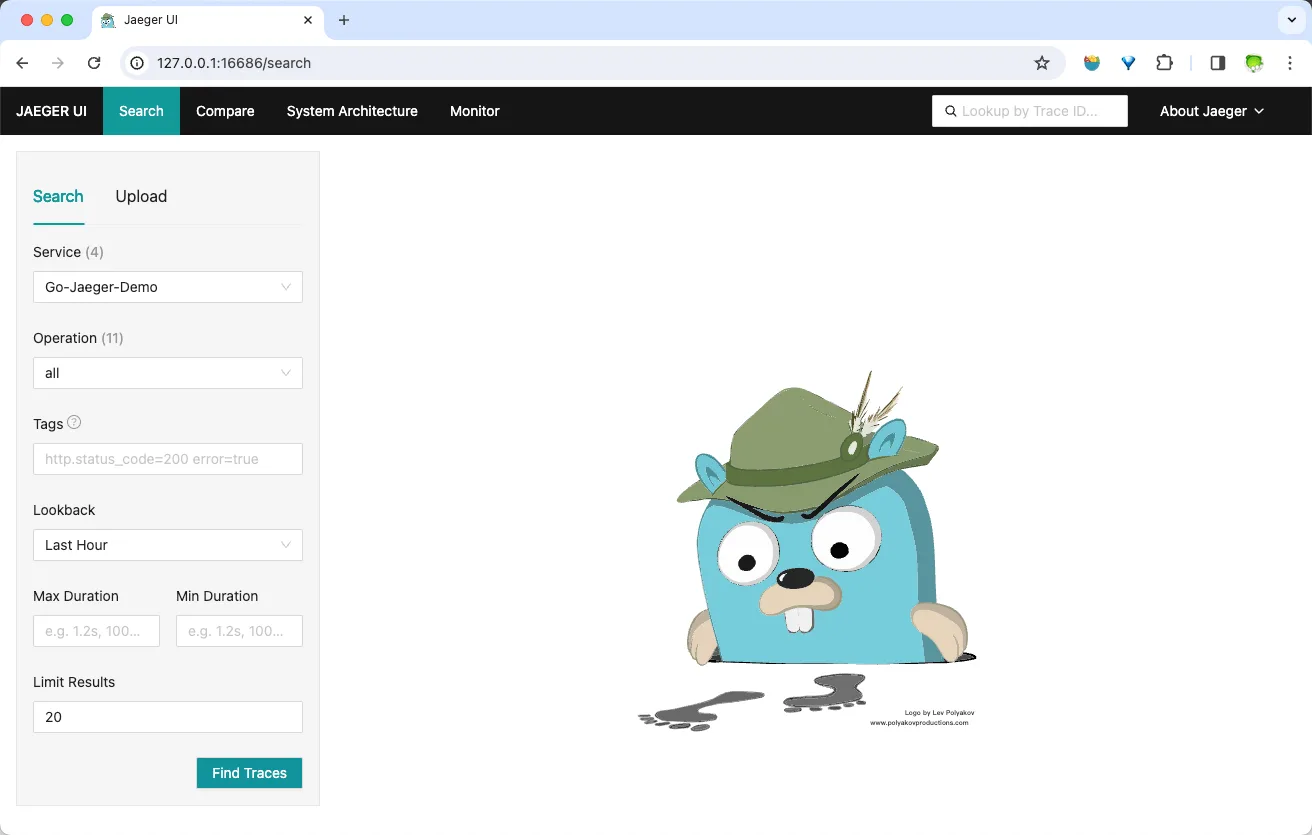Click the Tags help question mark icon

[x=74, y=423]
